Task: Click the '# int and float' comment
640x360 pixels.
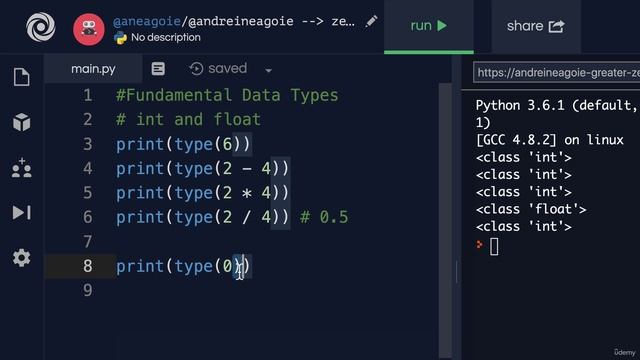Action: coord(188,120)
